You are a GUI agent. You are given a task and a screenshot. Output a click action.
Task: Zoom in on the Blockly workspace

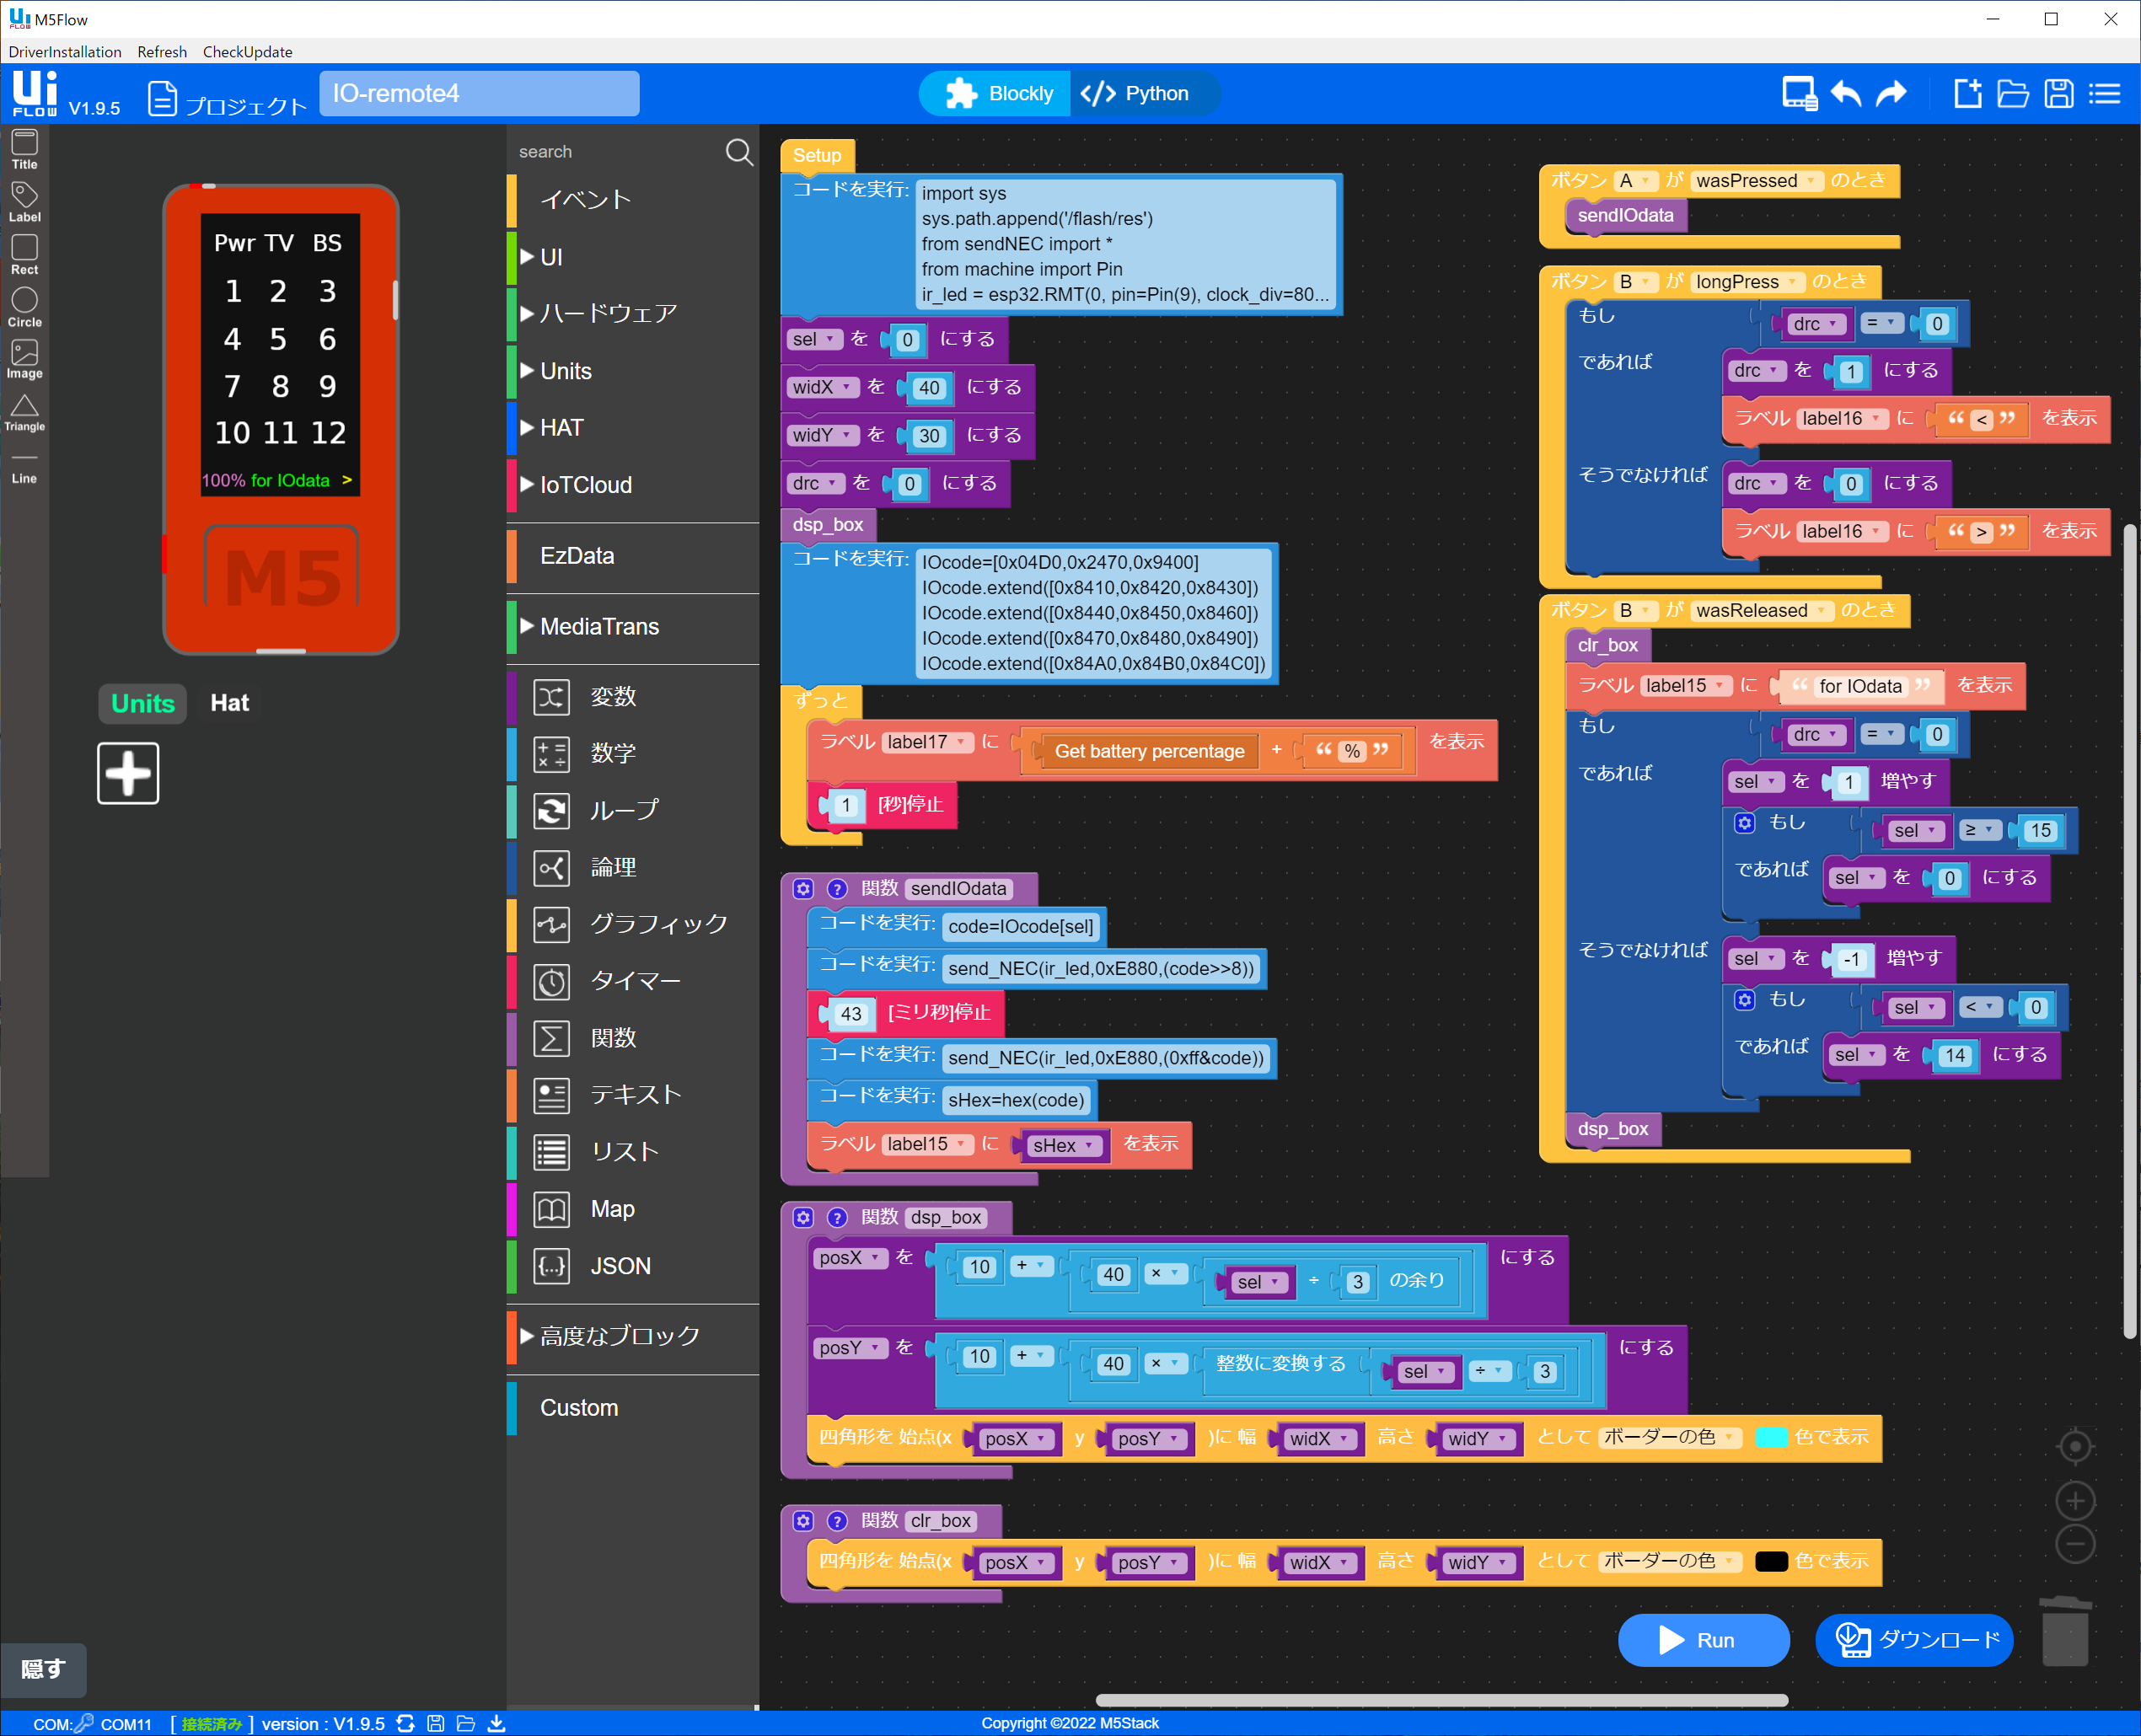point(2075,1500)
